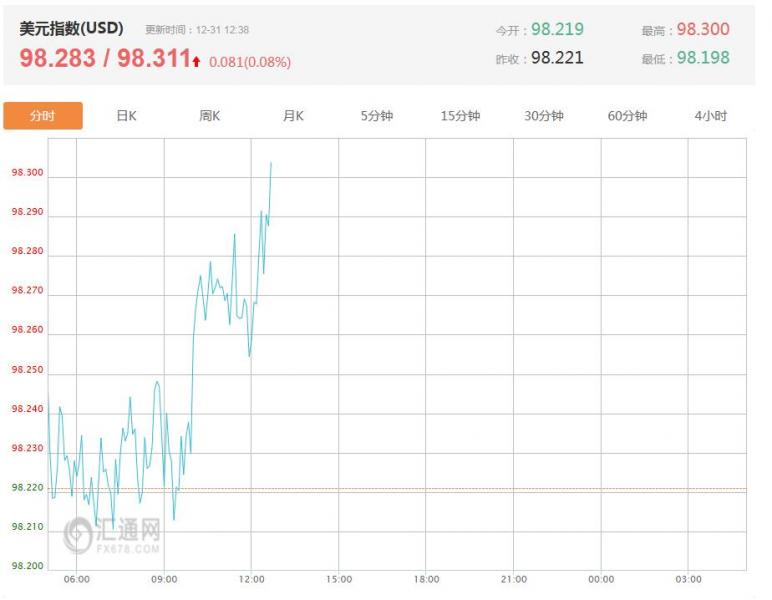The height and width of the screenshot is (600, 772).
Task: Click the 12:00 time axis label
Action: point(251,579)
